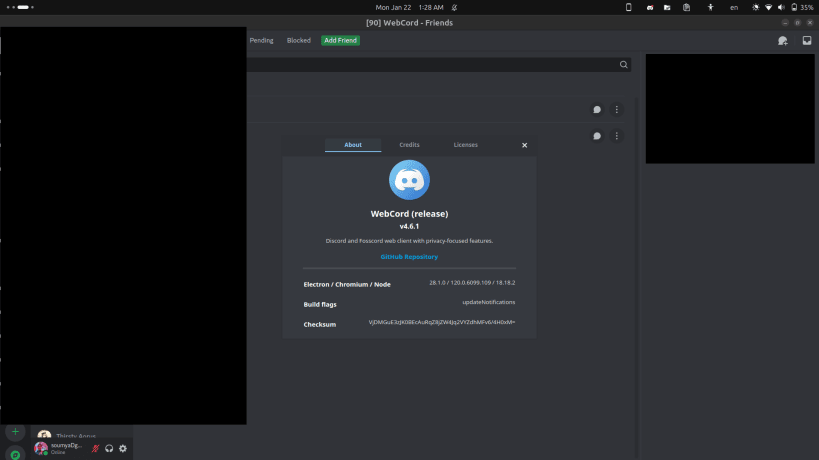Viewport: 819px width, 460px height.
Task: Open More options for the first friend
Action: [x=616, y=110]
